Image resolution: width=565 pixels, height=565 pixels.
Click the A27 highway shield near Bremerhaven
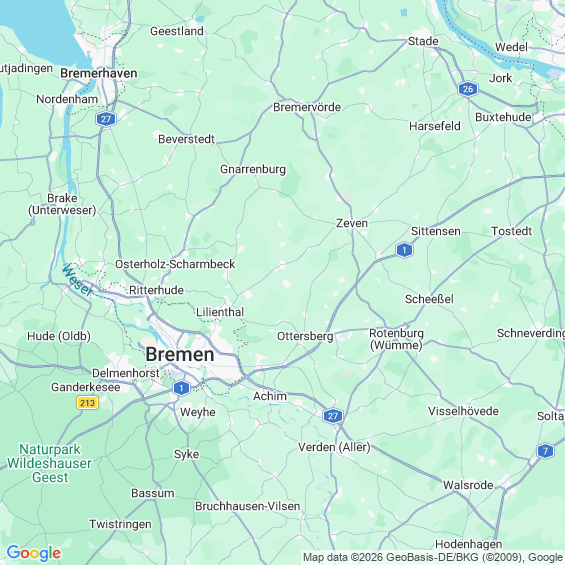106,119
